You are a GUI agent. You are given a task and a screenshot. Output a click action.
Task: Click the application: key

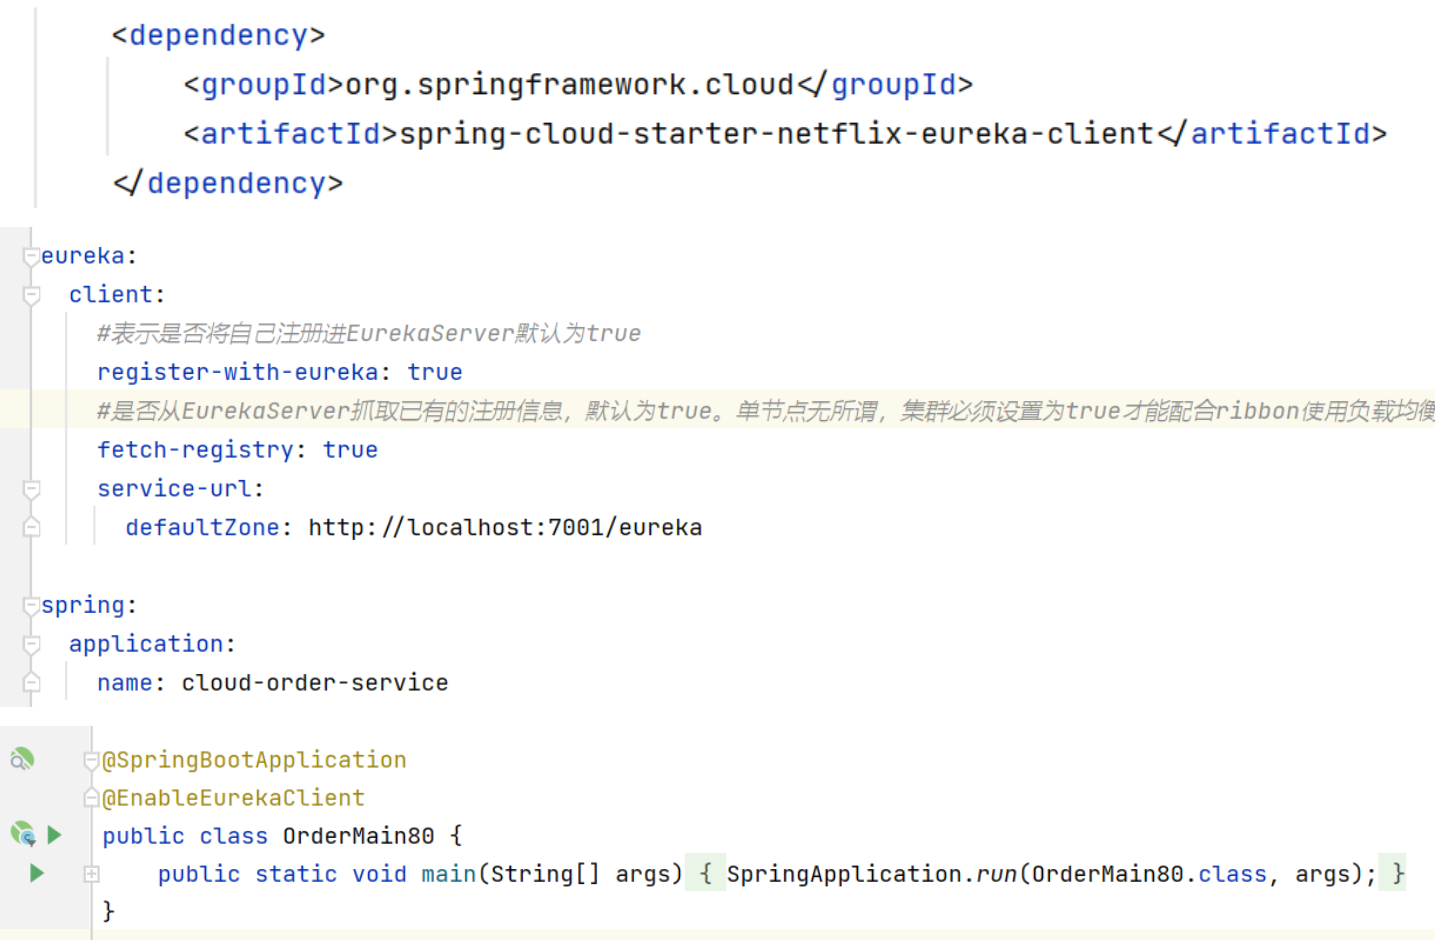152,644
